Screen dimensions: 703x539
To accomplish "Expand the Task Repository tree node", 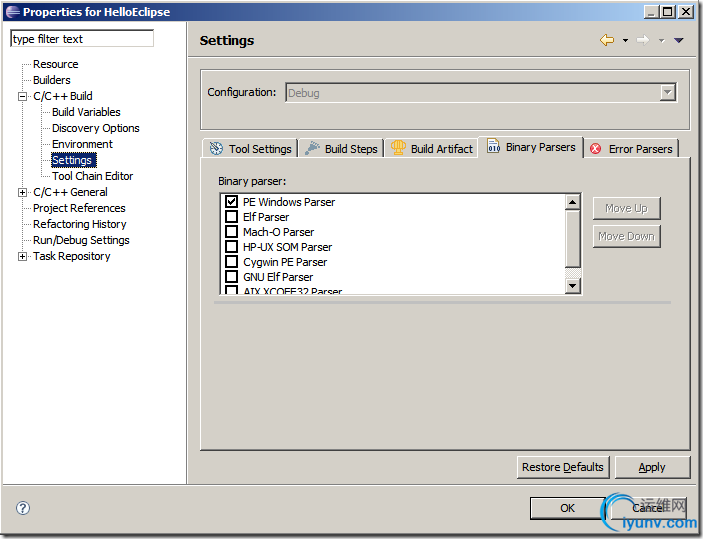I will [23, 256].
